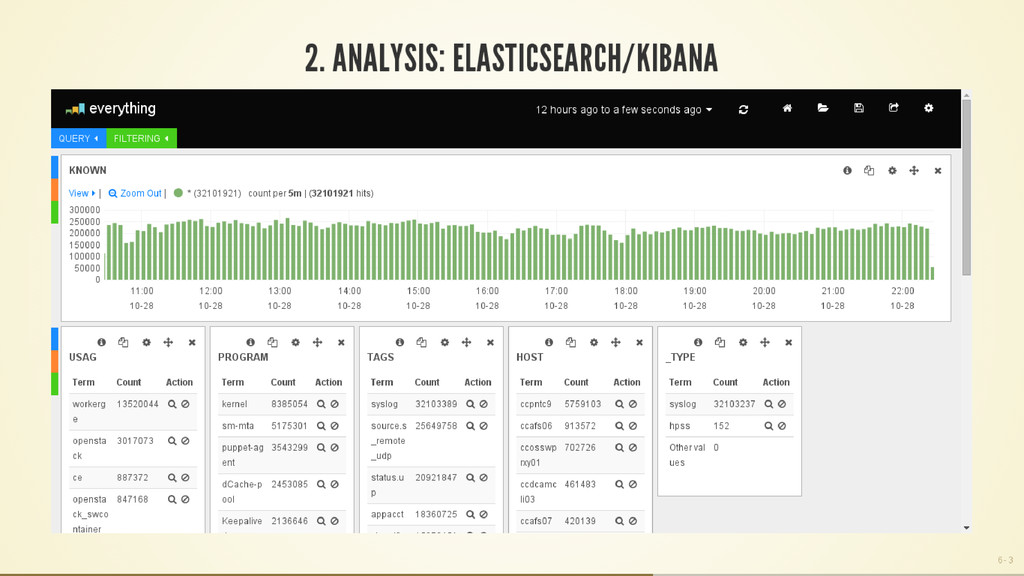Close the USAG panel

pyautogui.click(x=192, y=343)
